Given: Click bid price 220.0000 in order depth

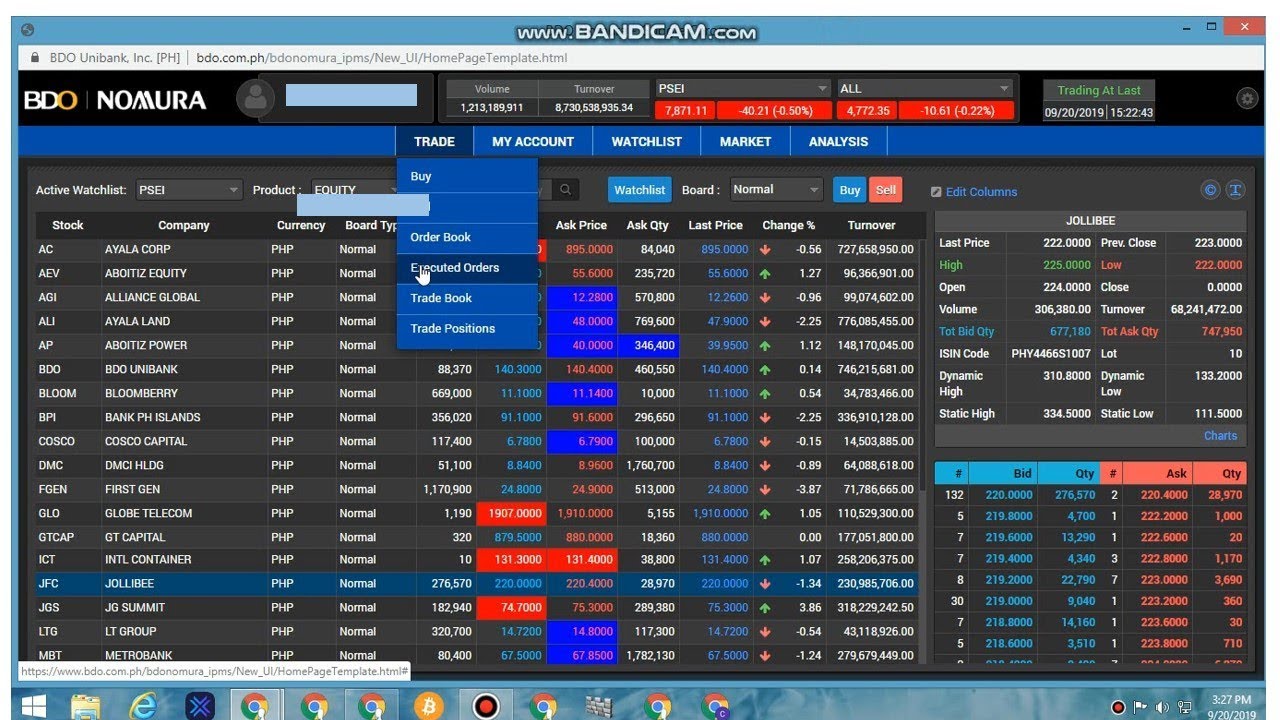Looking at the screenshot, I should tap(1008, 495).
